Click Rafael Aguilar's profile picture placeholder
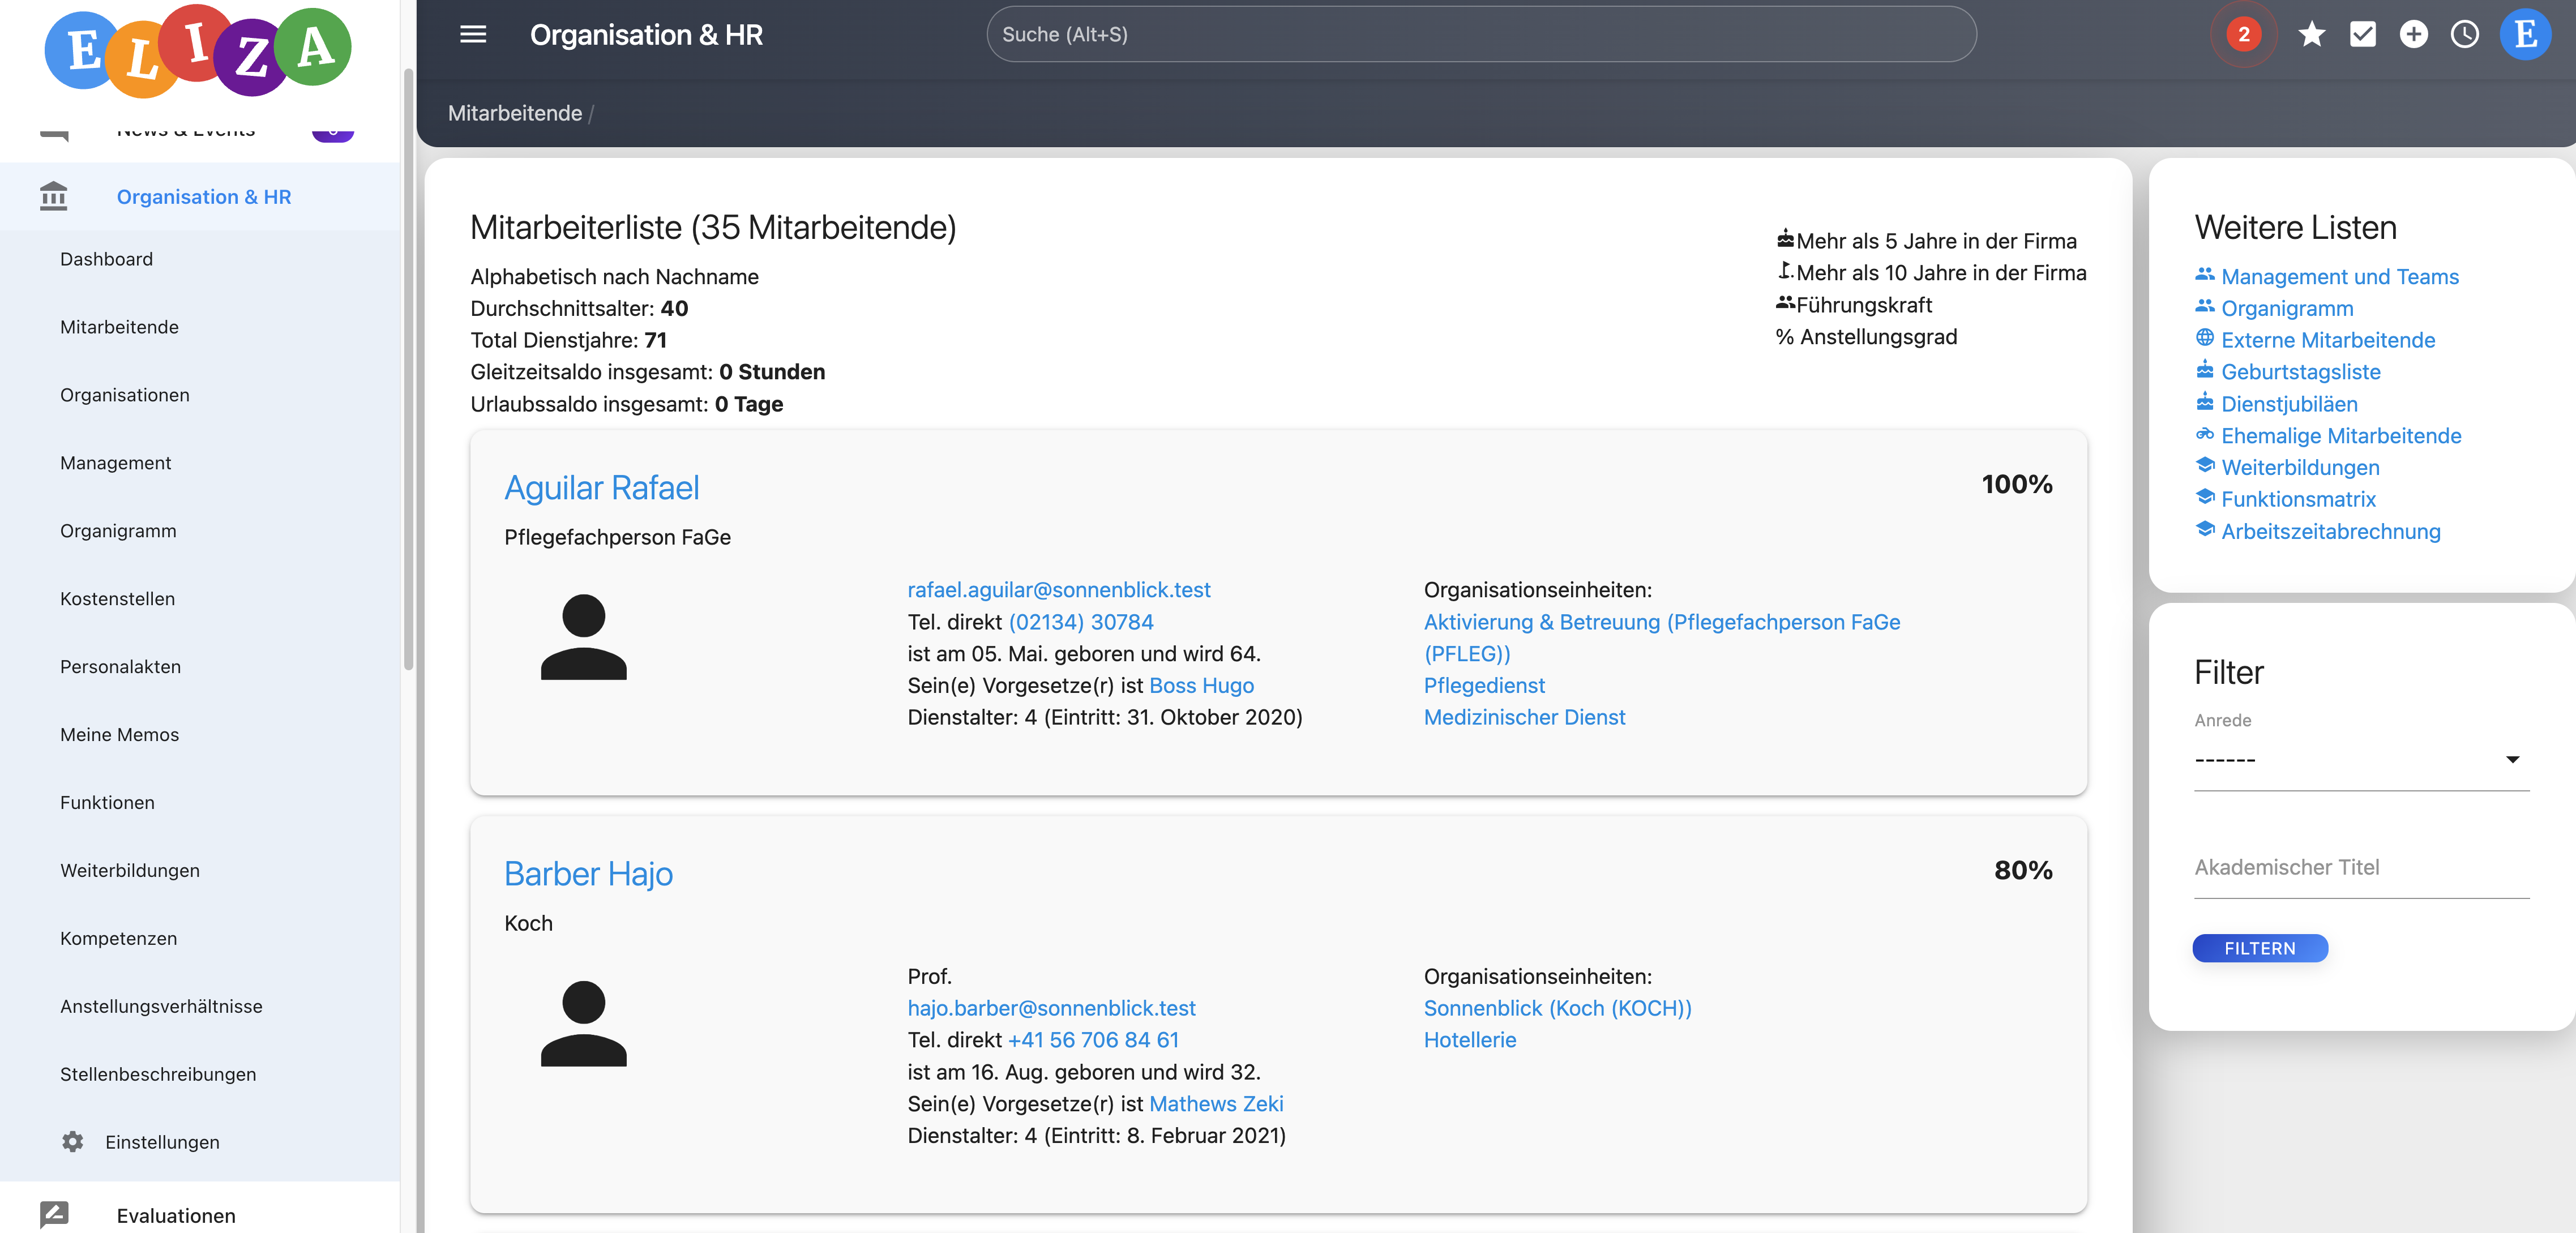The height and width of the screenshot is (1233, 2576). [583, 637]
